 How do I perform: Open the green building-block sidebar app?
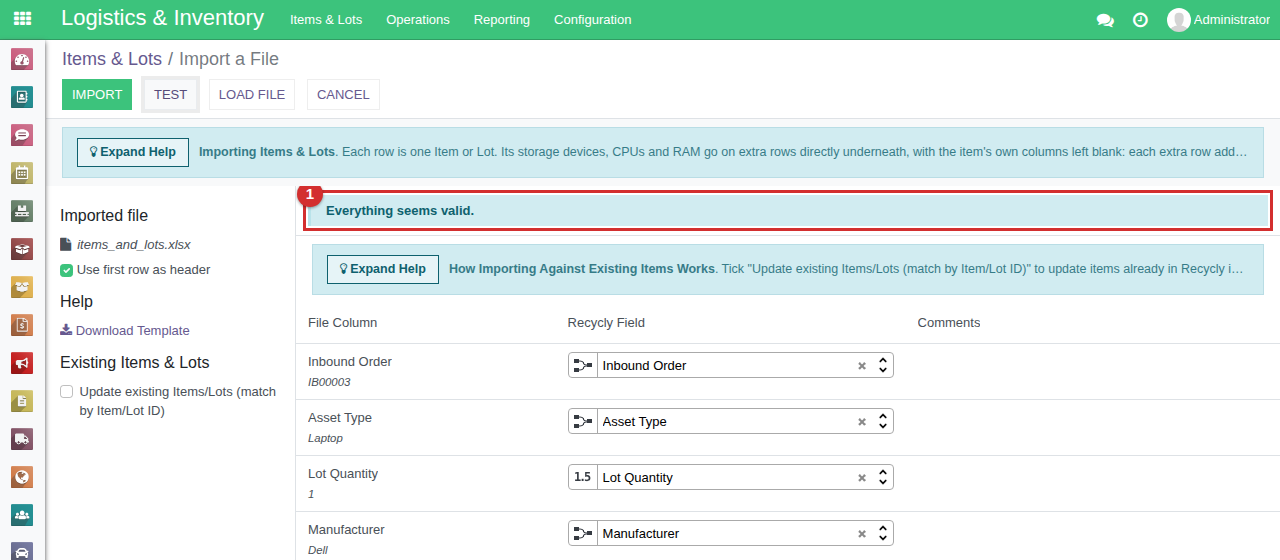pyautogui.click(x=22, y=211)
